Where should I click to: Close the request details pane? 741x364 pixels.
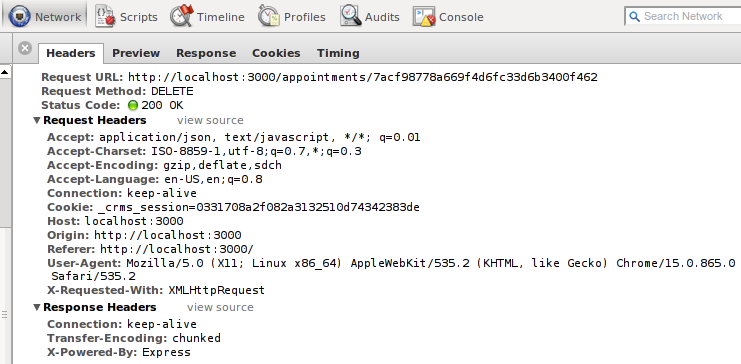pos(25,48)
